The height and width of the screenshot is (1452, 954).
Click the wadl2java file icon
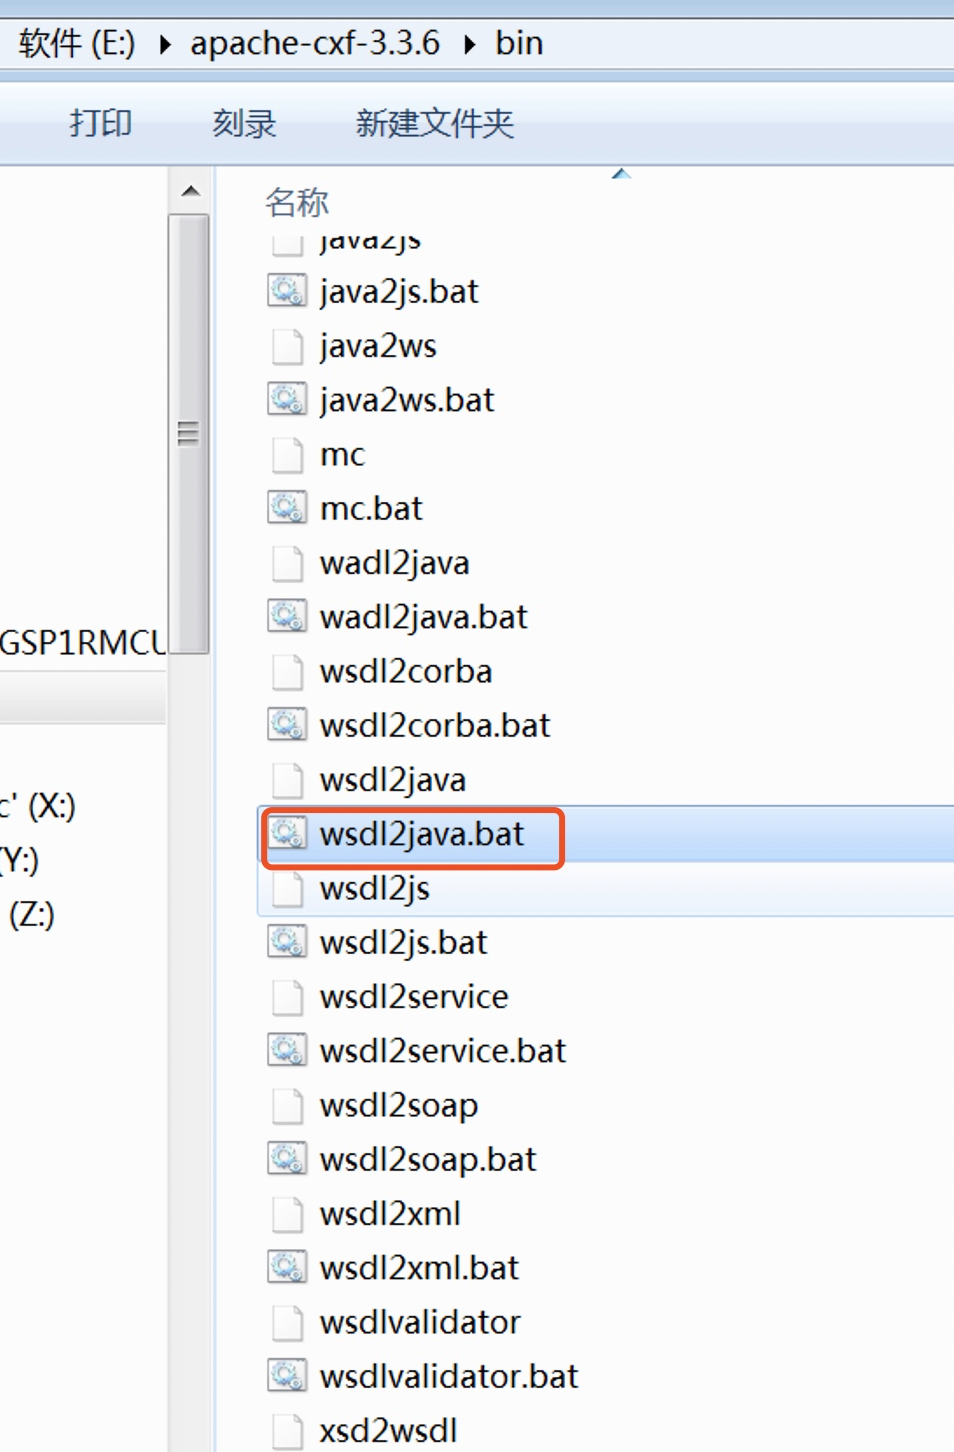click(x=287, y=563)
